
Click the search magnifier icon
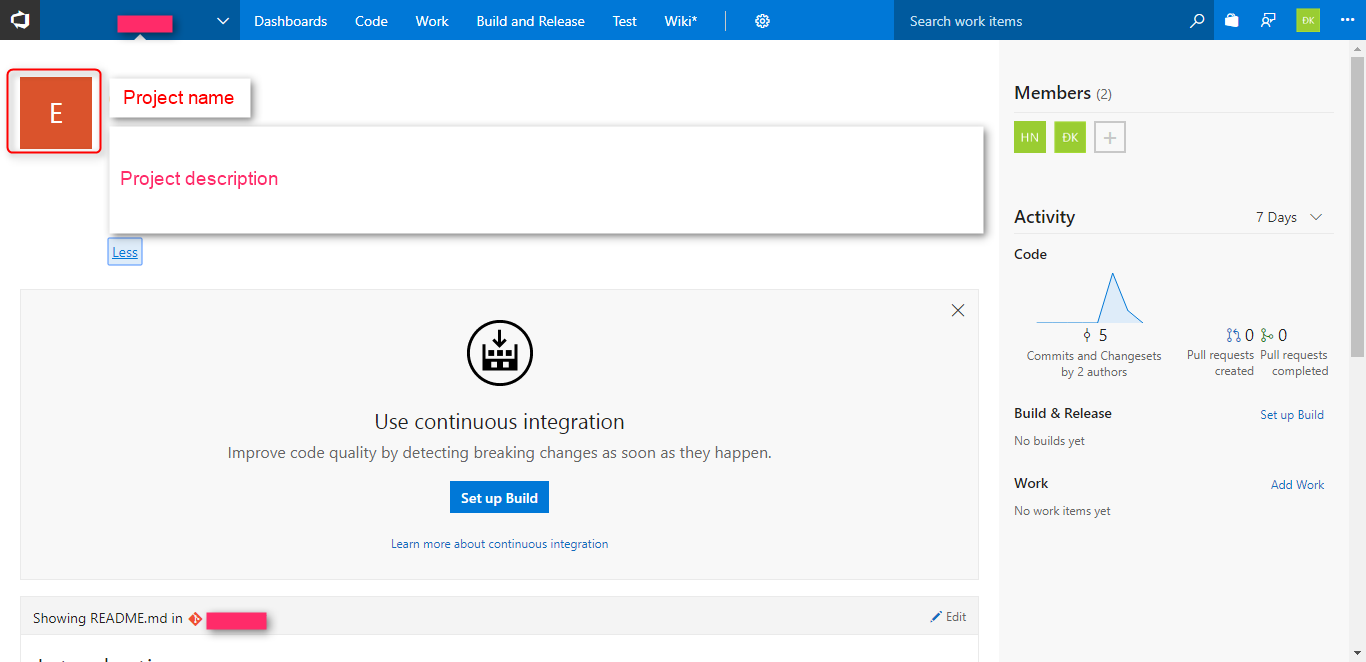tap(1197, 20)
